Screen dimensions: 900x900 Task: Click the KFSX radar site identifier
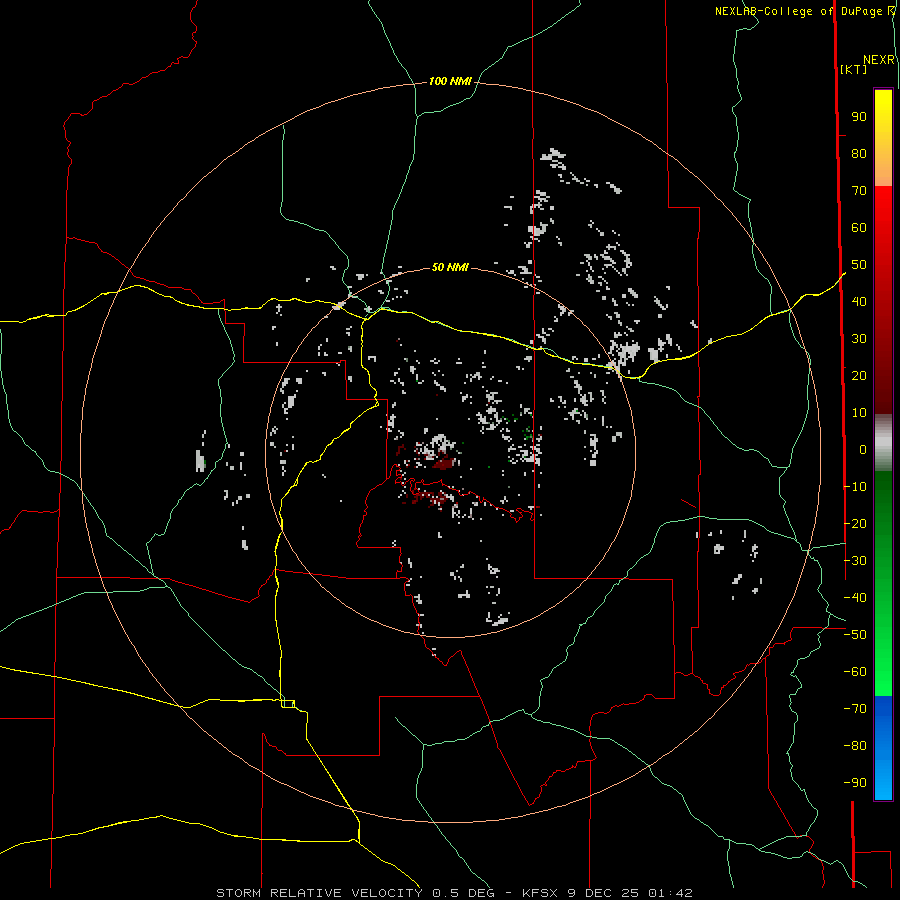coord(540,893)
